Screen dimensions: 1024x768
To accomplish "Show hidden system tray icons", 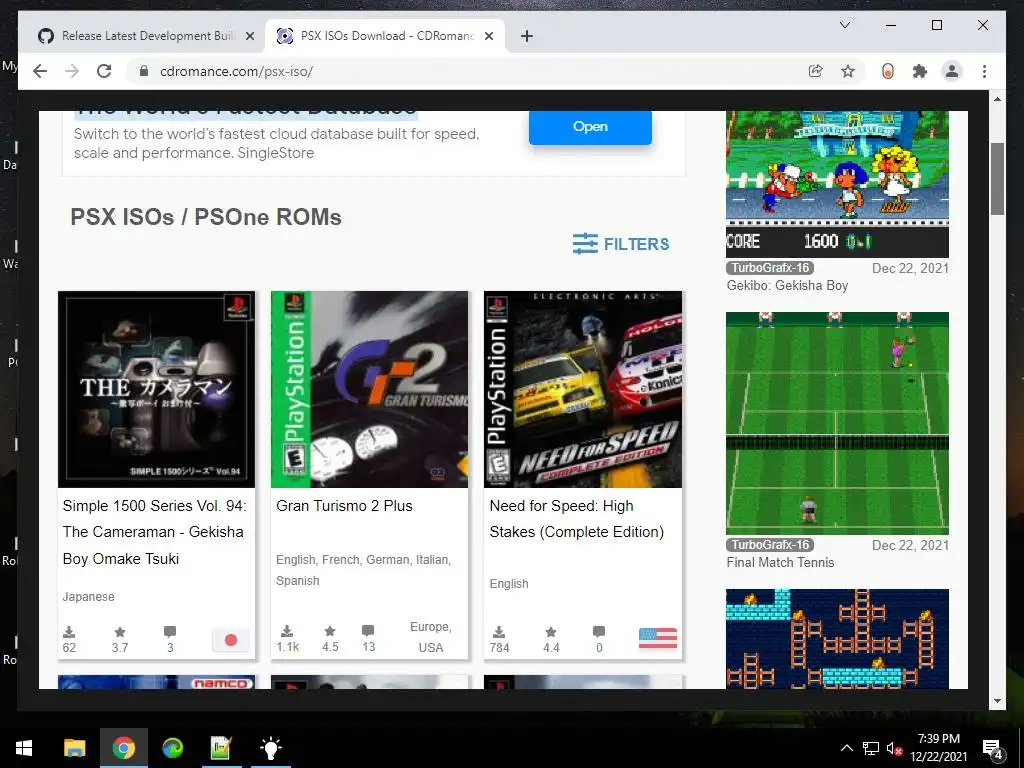I will (846, 748).
